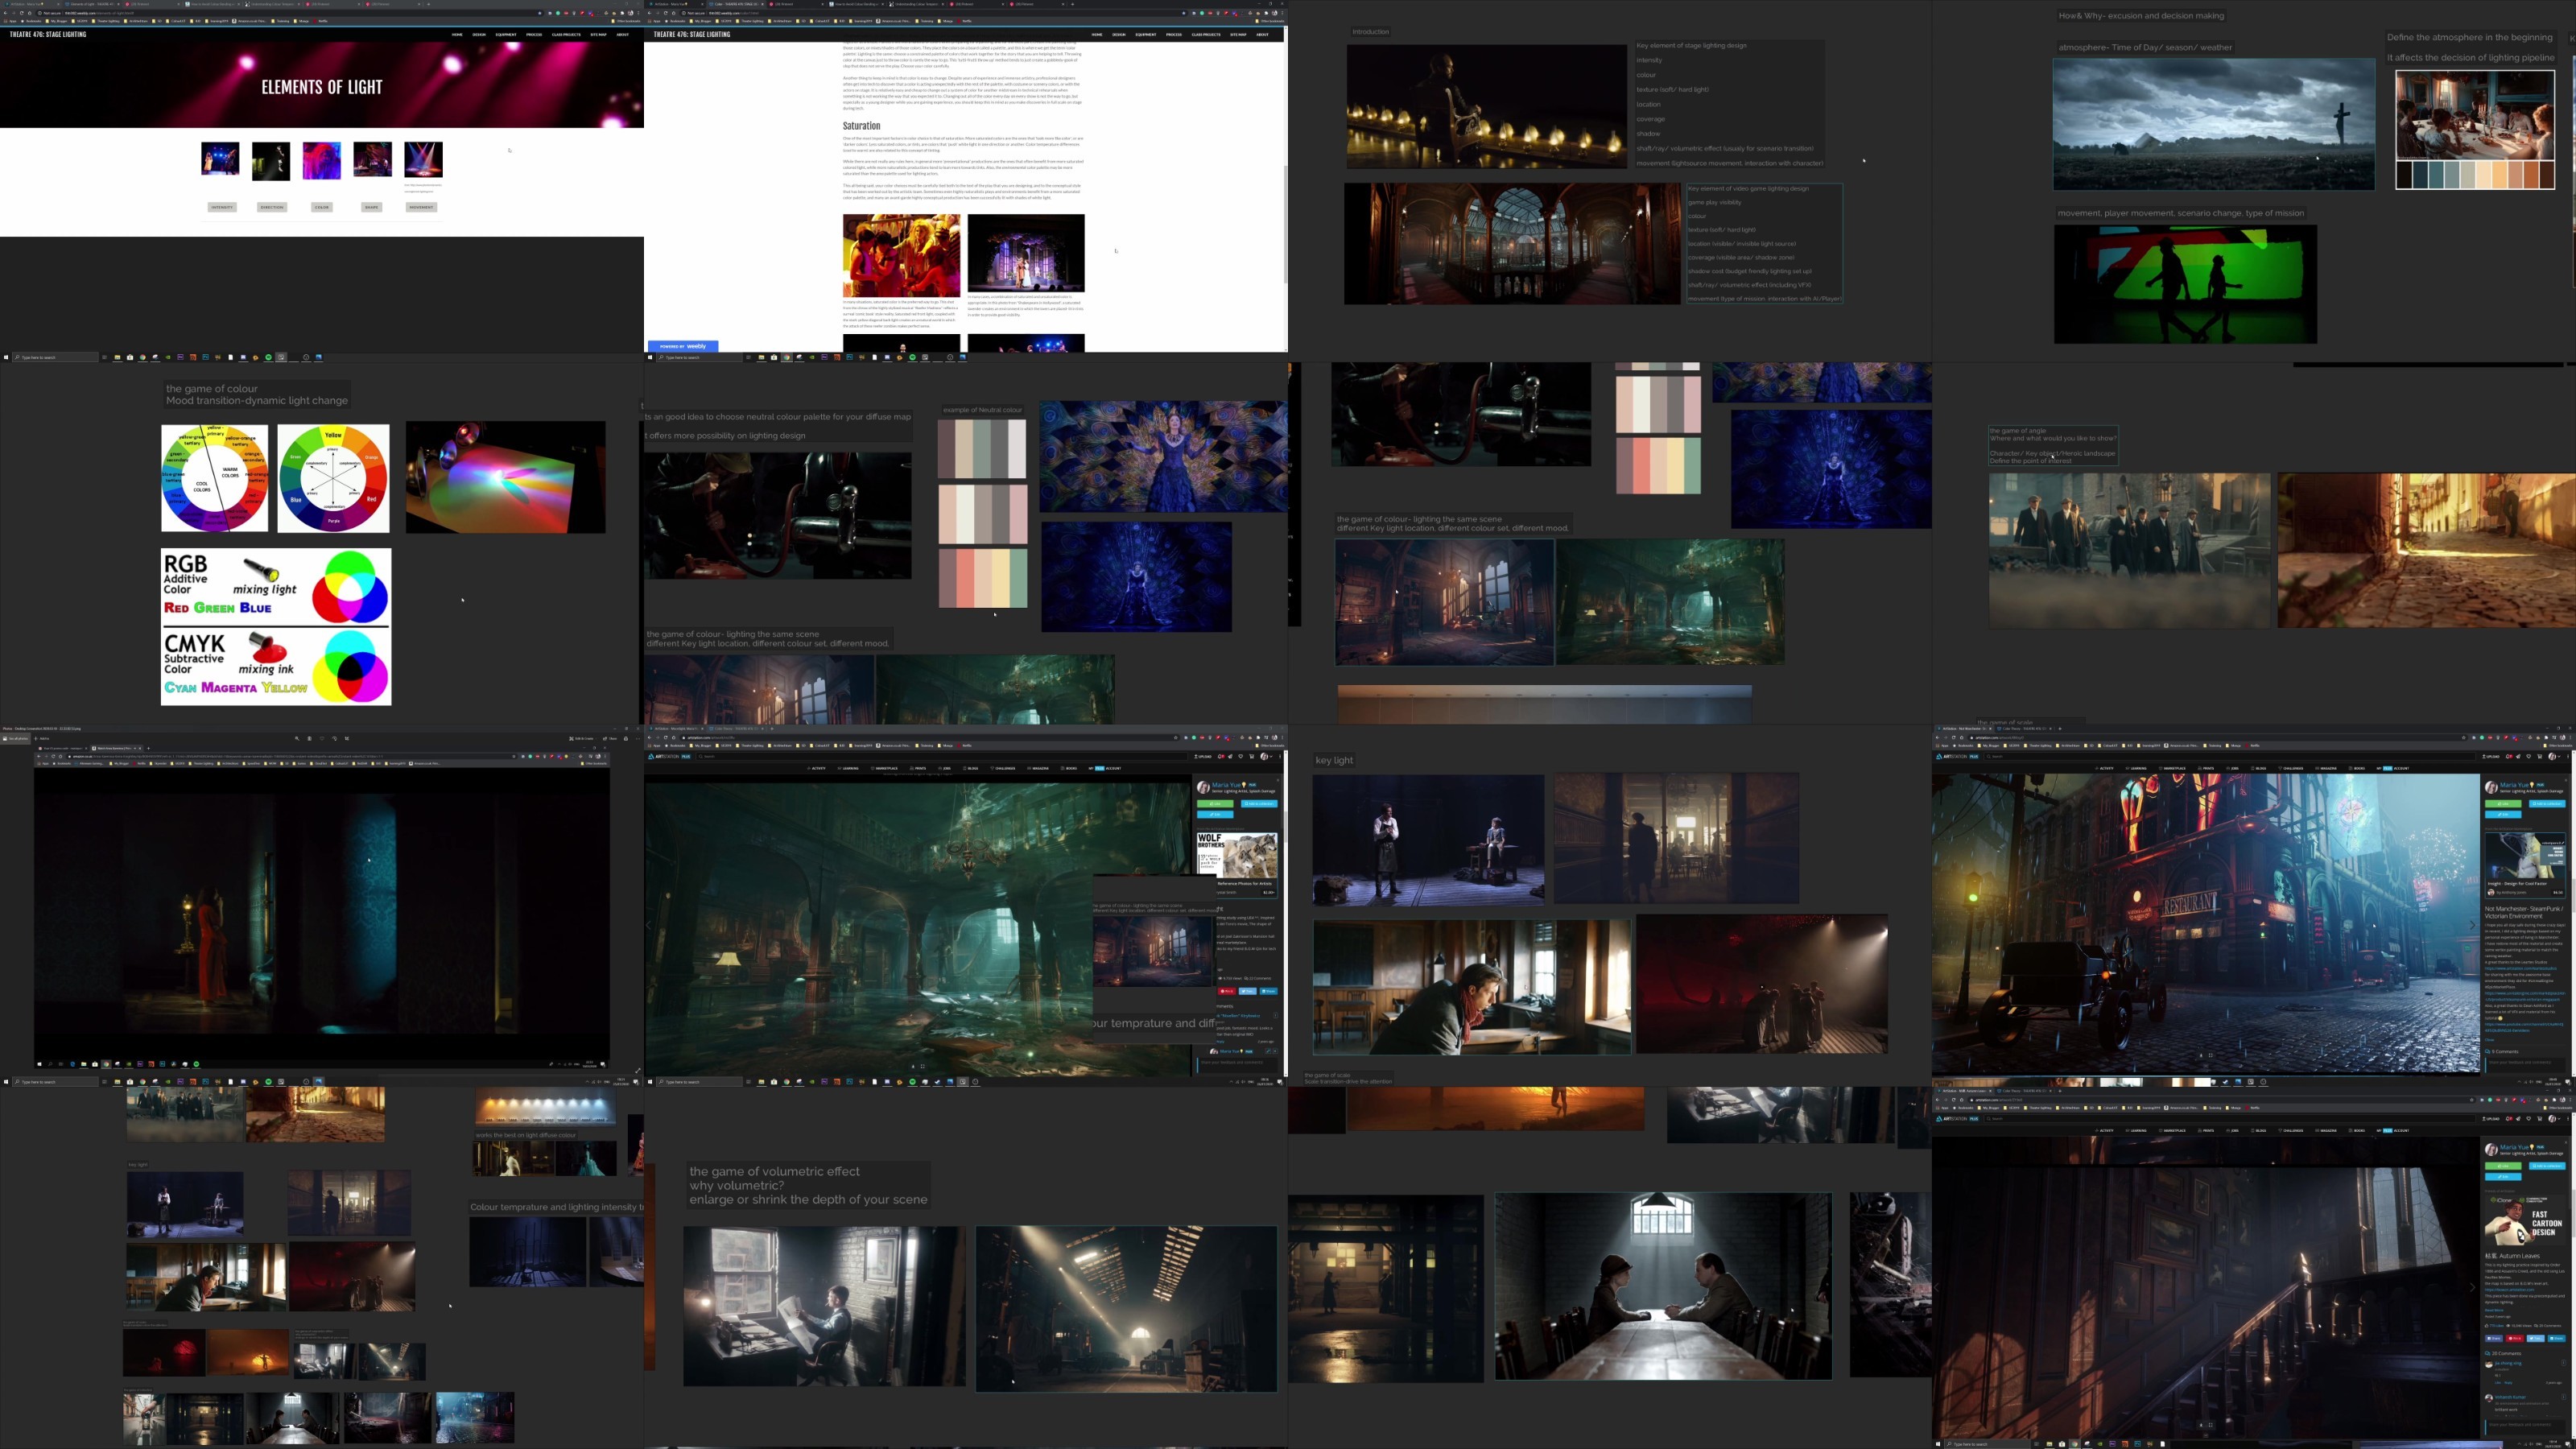
Task: Open Task View in taskbar below Moonlight page
Action: click(x=748, y=1082)
